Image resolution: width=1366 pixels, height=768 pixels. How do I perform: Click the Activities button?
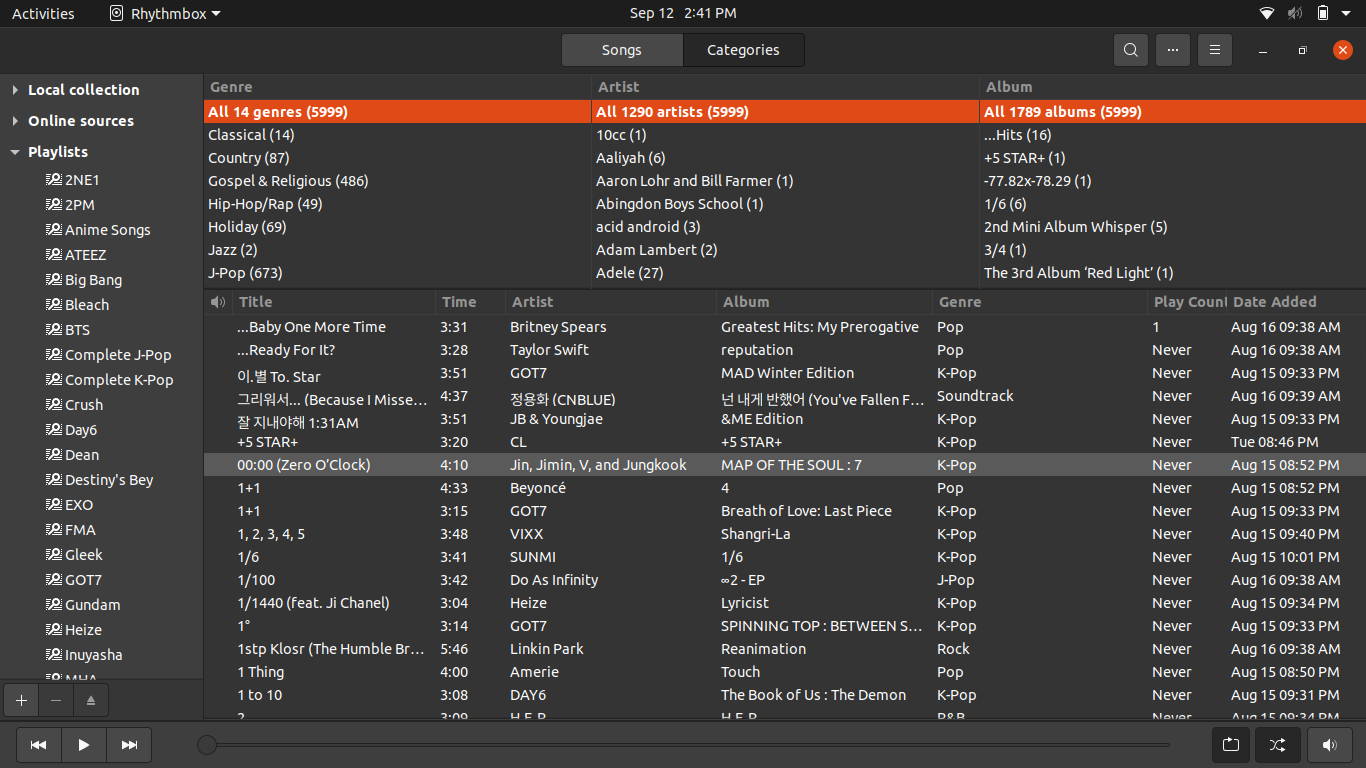(43, 13)
